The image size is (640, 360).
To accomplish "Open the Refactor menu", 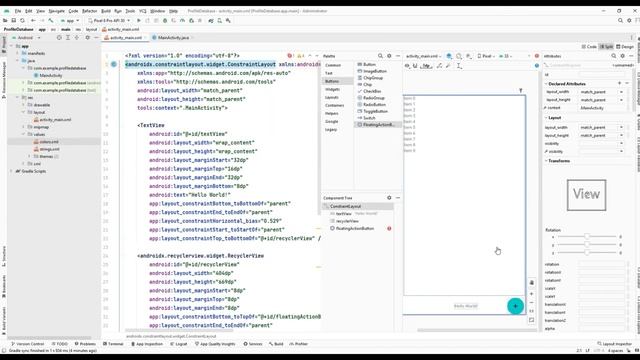I will click(x=89, y=11).
